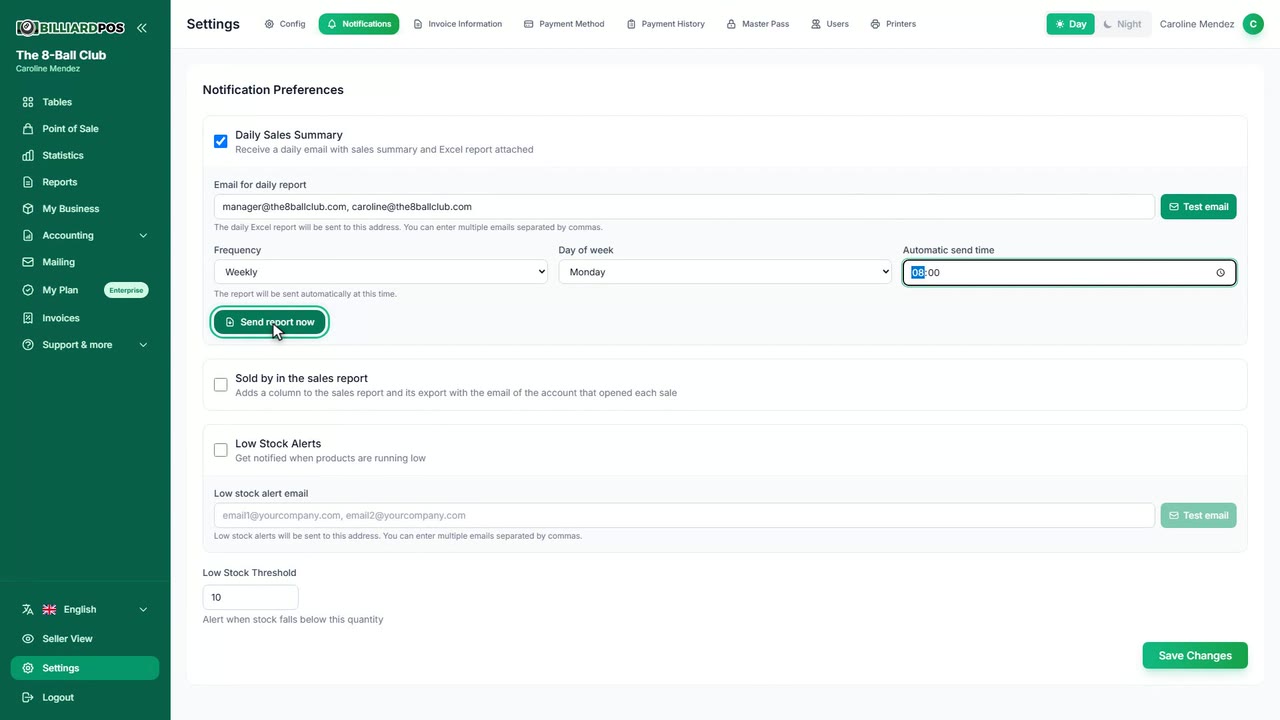Click the Seller View eye icon
Viewport: 1280px width, 720px height.
[28, 639]
